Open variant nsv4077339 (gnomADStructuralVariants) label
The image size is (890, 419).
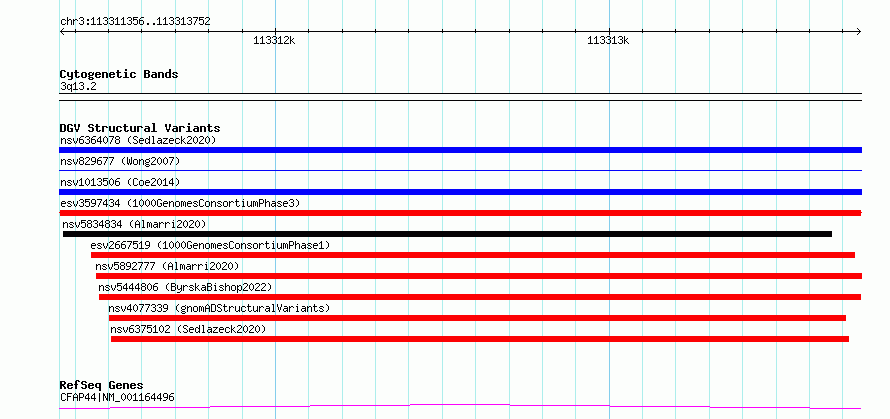click(x=219, y=308)
